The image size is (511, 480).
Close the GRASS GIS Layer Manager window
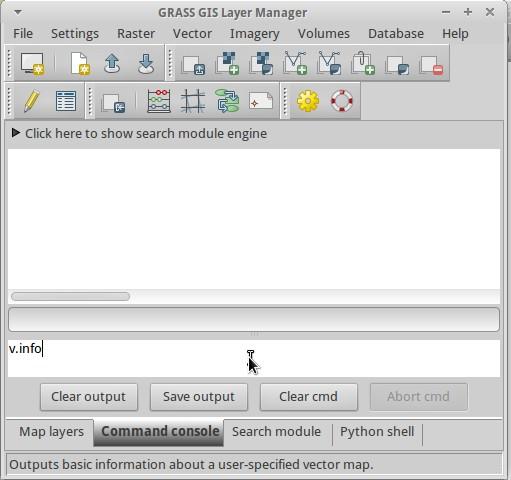(490, 12)
